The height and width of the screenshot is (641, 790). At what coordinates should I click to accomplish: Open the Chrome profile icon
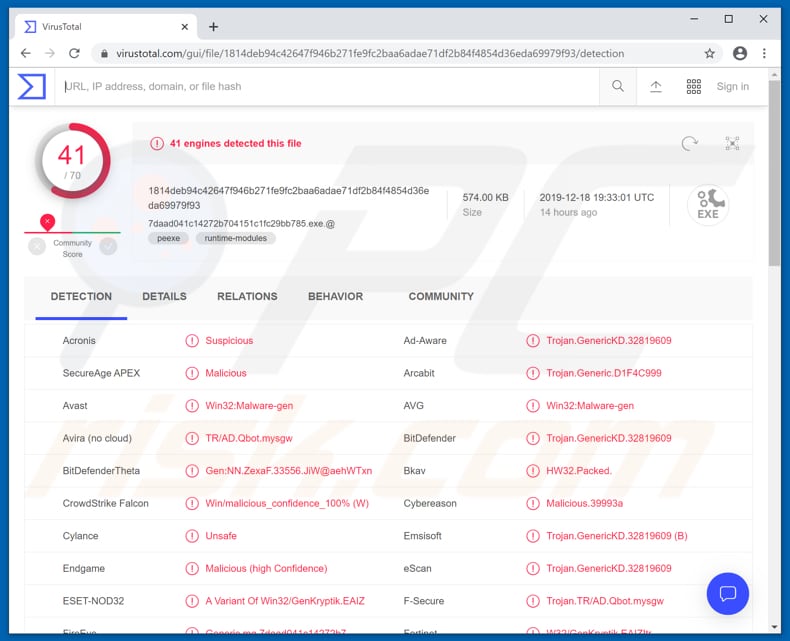coord(740,53)
